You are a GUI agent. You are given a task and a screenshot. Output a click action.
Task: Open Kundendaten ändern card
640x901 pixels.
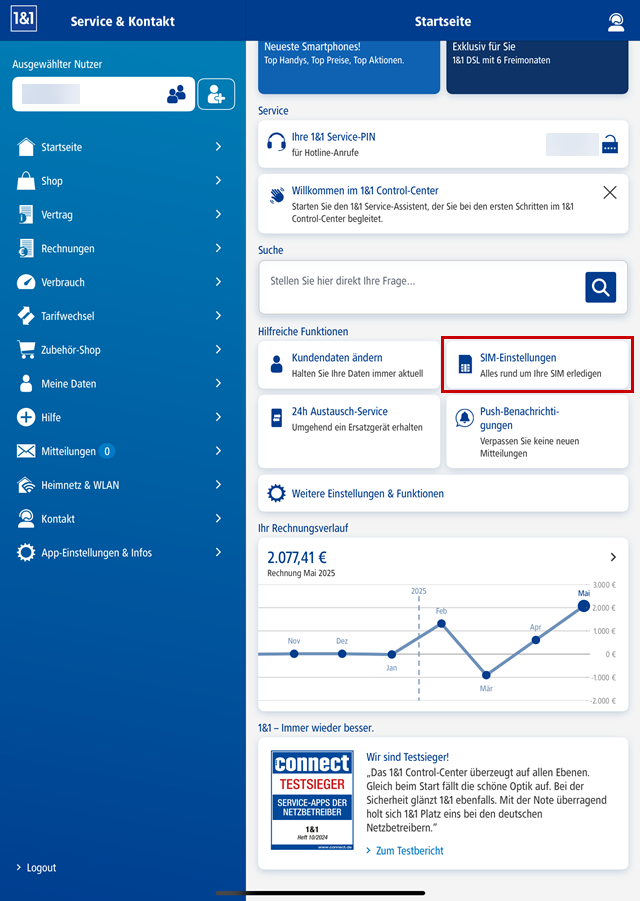coord(349,365)
